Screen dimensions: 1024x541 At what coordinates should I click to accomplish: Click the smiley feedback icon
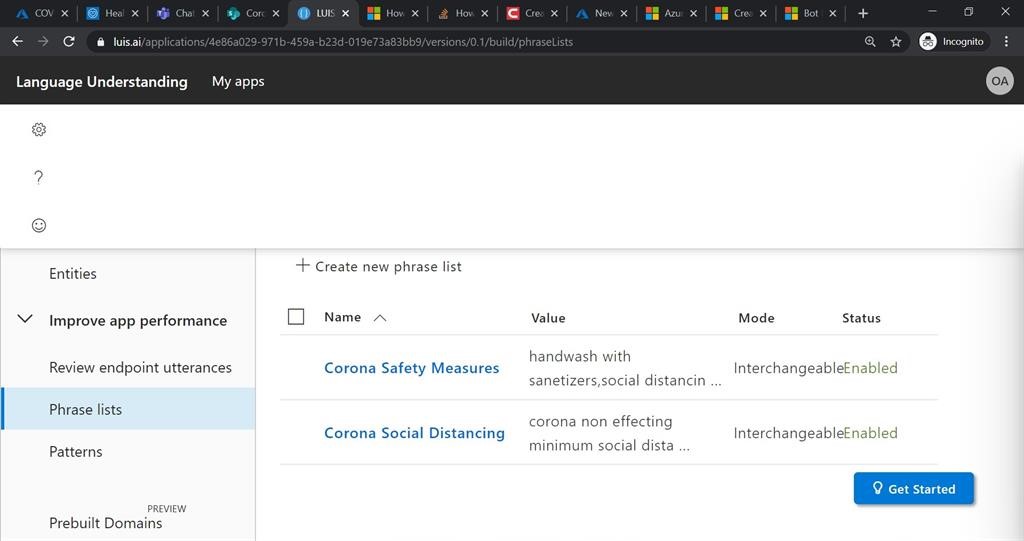click(39, 225)
